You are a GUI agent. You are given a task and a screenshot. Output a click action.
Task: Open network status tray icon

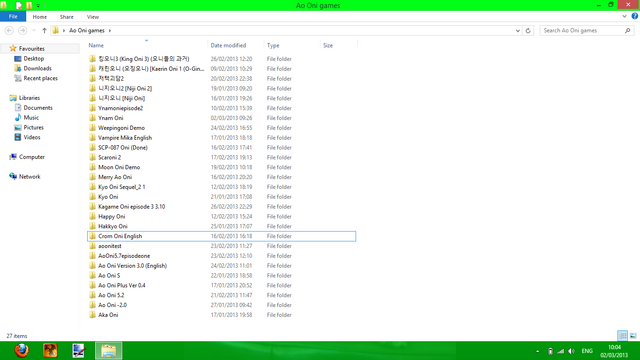561,351
